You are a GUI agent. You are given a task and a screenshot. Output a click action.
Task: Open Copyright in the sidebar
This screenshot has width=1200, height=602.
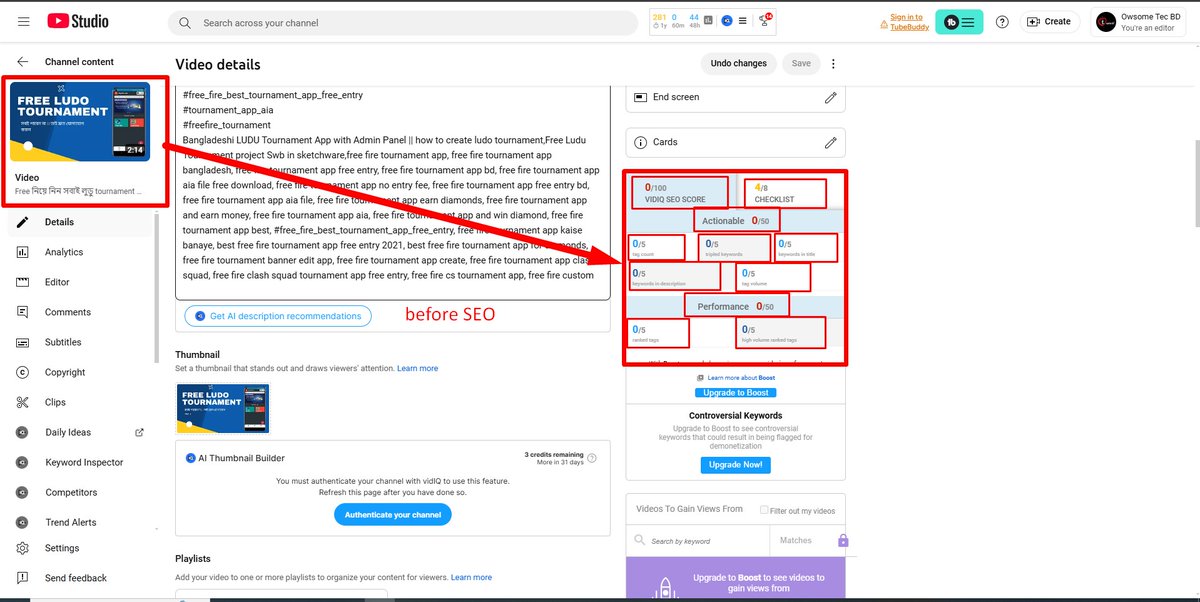(x=78, y=372)
